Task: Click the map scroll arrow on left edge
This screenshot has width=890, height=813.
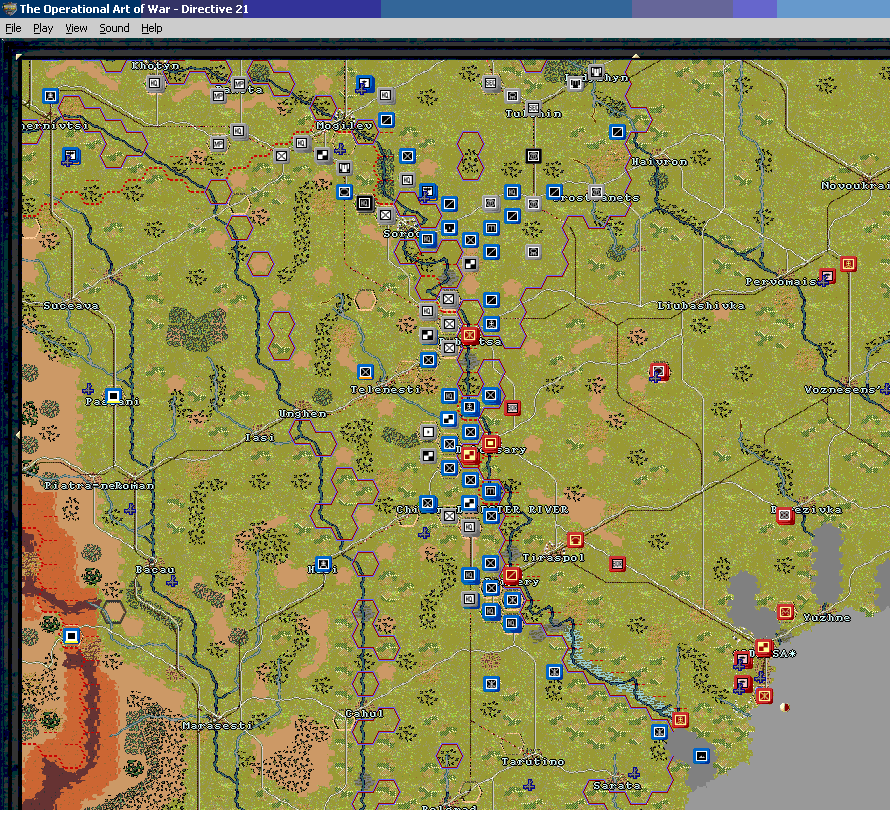Action: (x=18, y=434)
